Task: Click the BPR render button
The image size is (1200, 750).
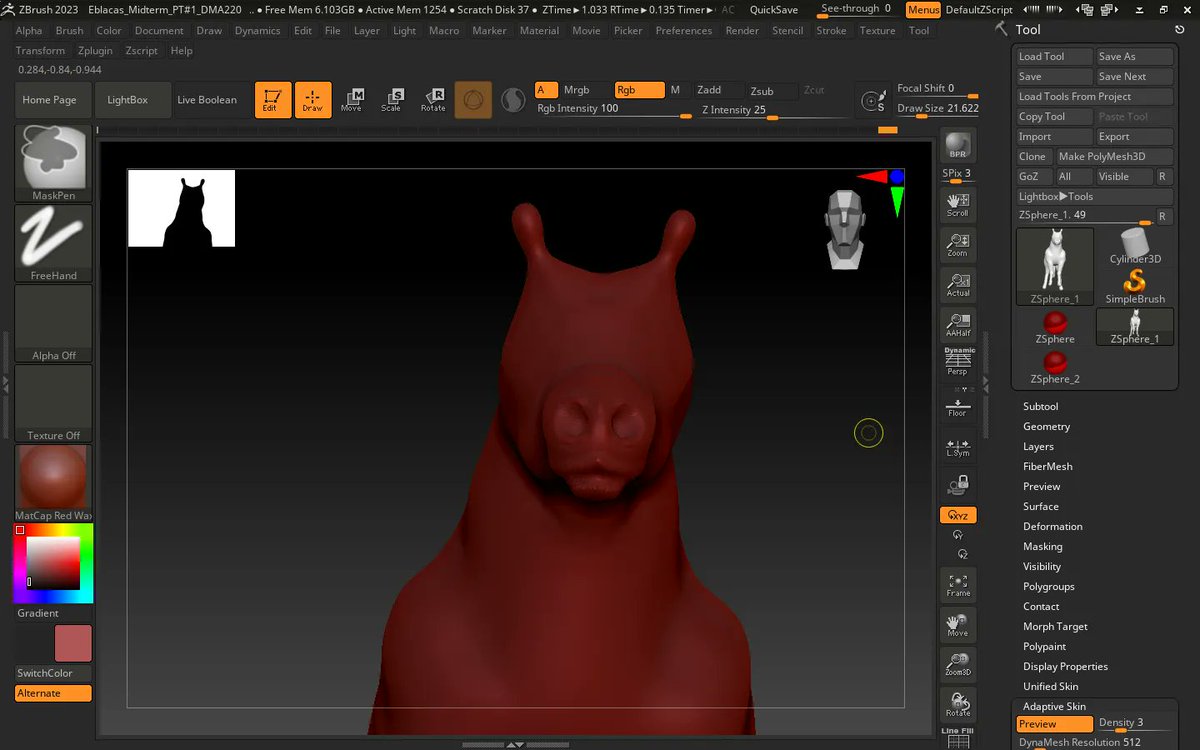Action: tap(958, 145)
